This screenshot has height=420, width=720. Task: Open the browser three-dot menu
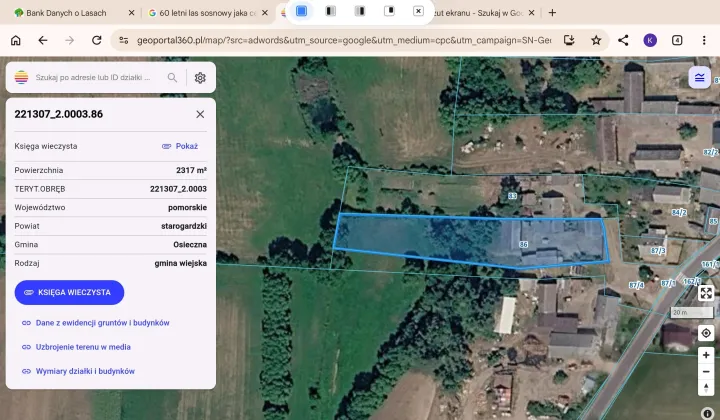click(x=704, y=40)
